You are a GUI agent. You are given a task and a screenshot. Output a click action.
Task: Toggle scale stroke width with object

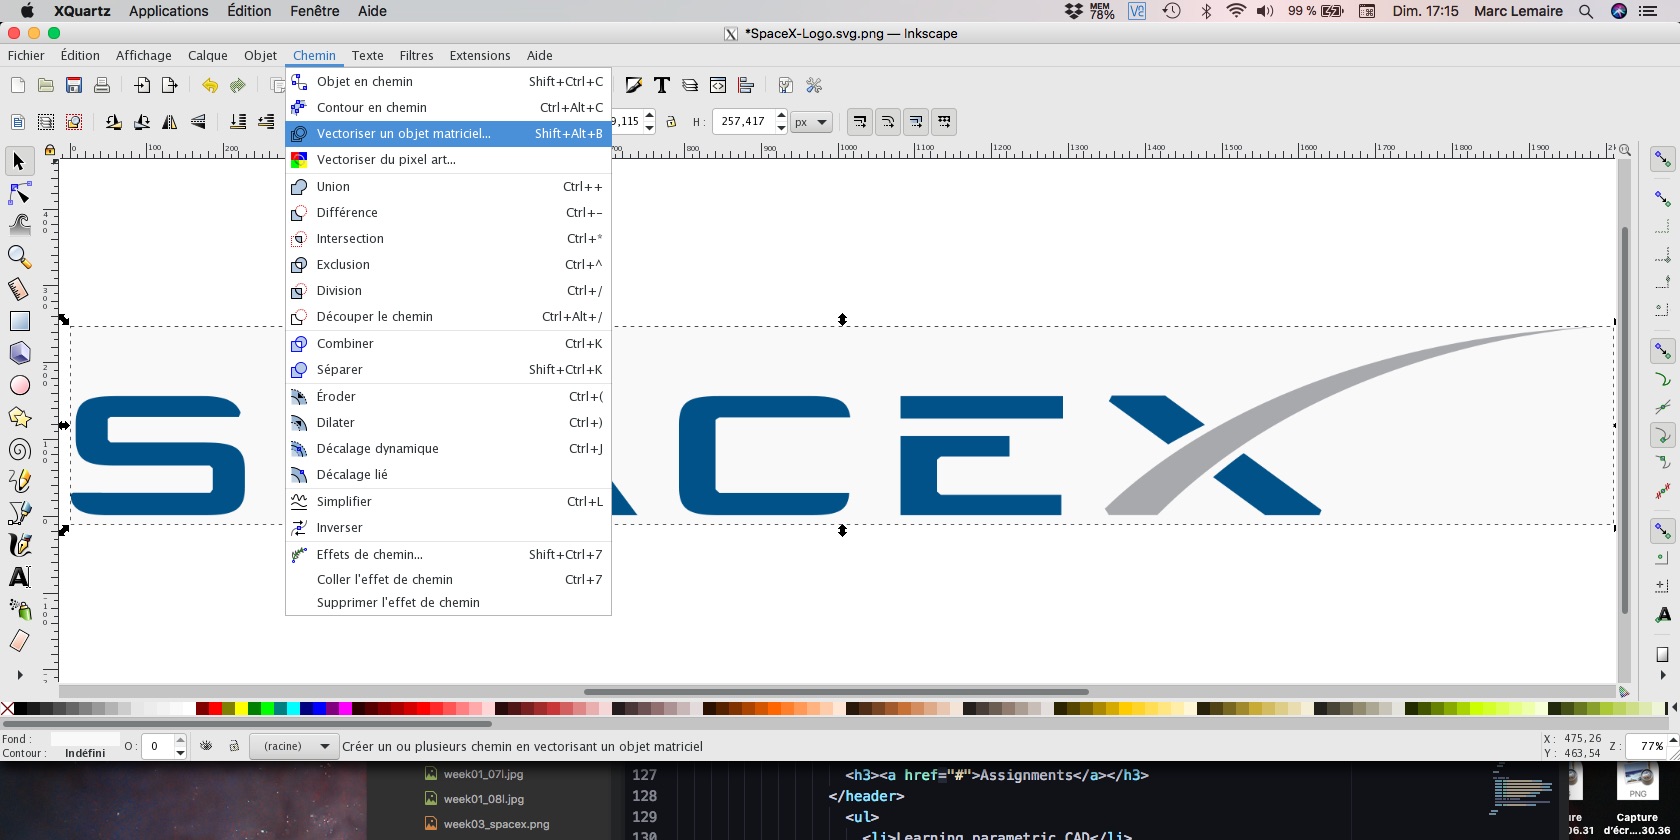point(859,122)
